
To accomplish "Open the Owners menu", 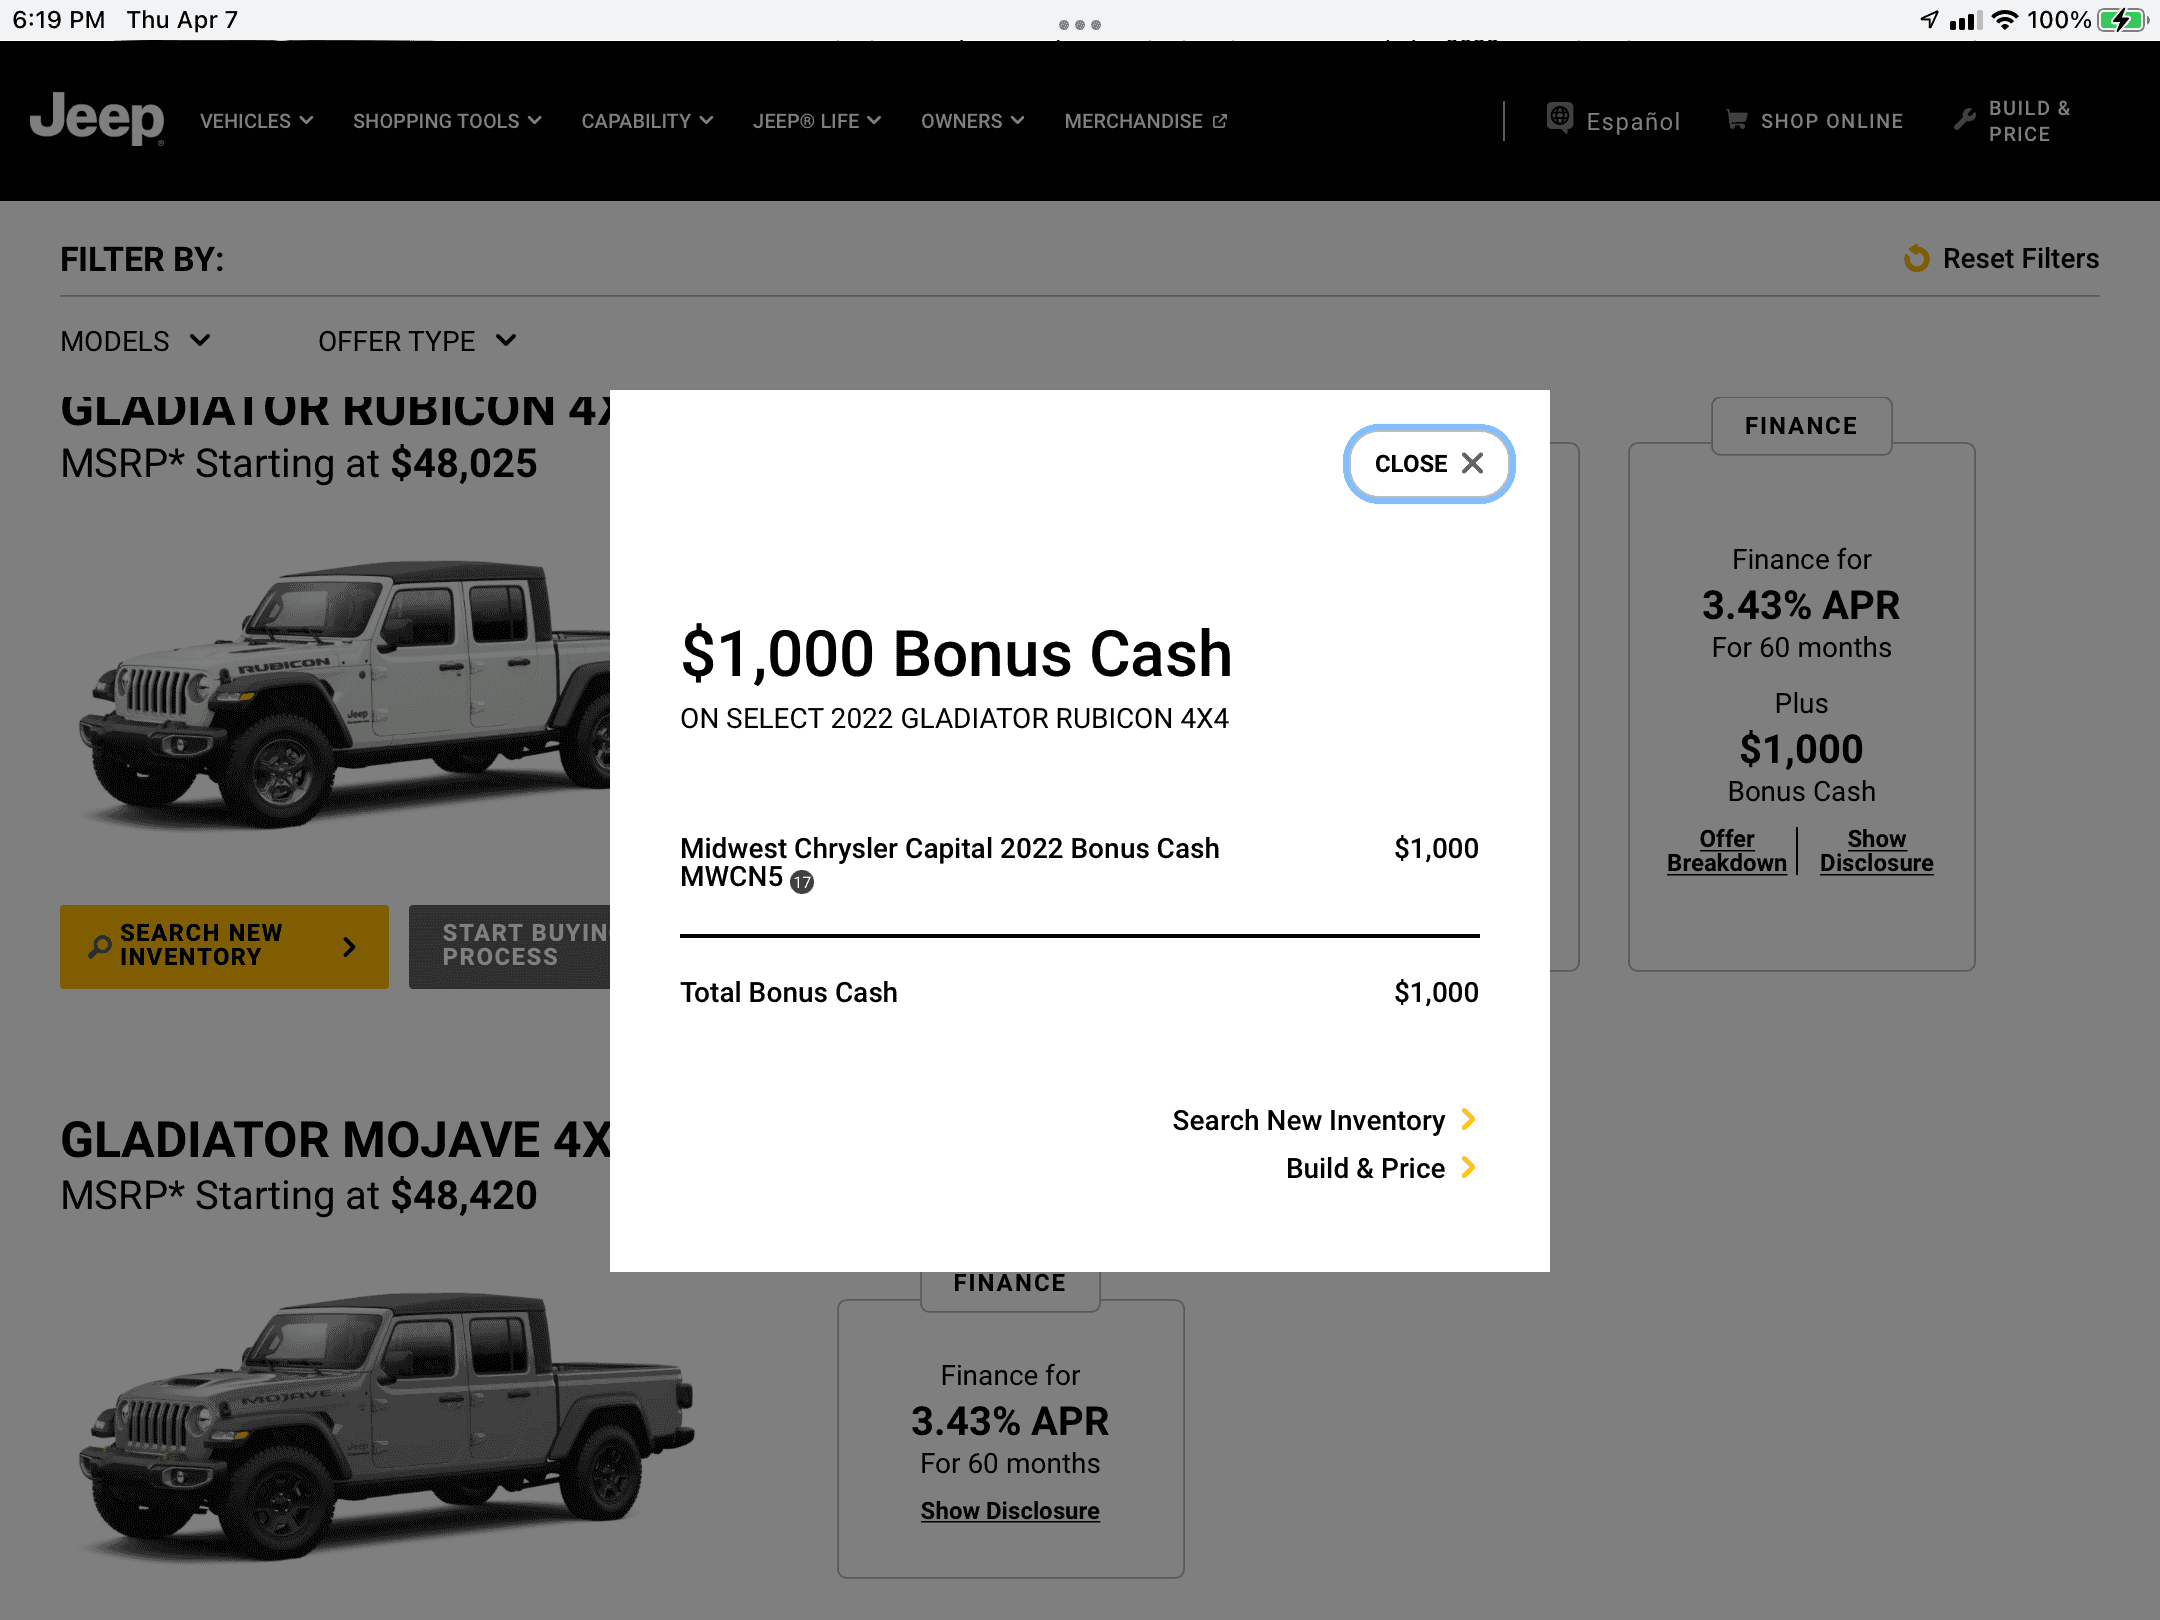I will [972, 121].
